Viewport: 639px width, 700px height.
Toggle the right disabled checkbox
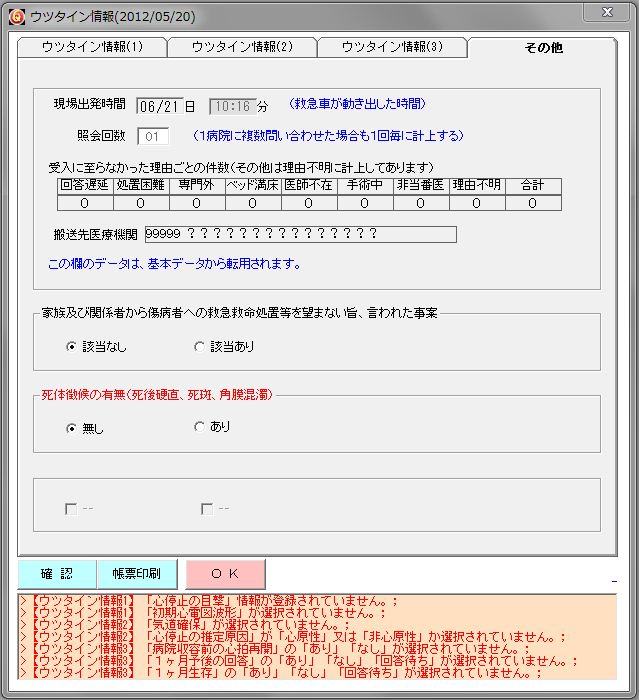point(207,509)
